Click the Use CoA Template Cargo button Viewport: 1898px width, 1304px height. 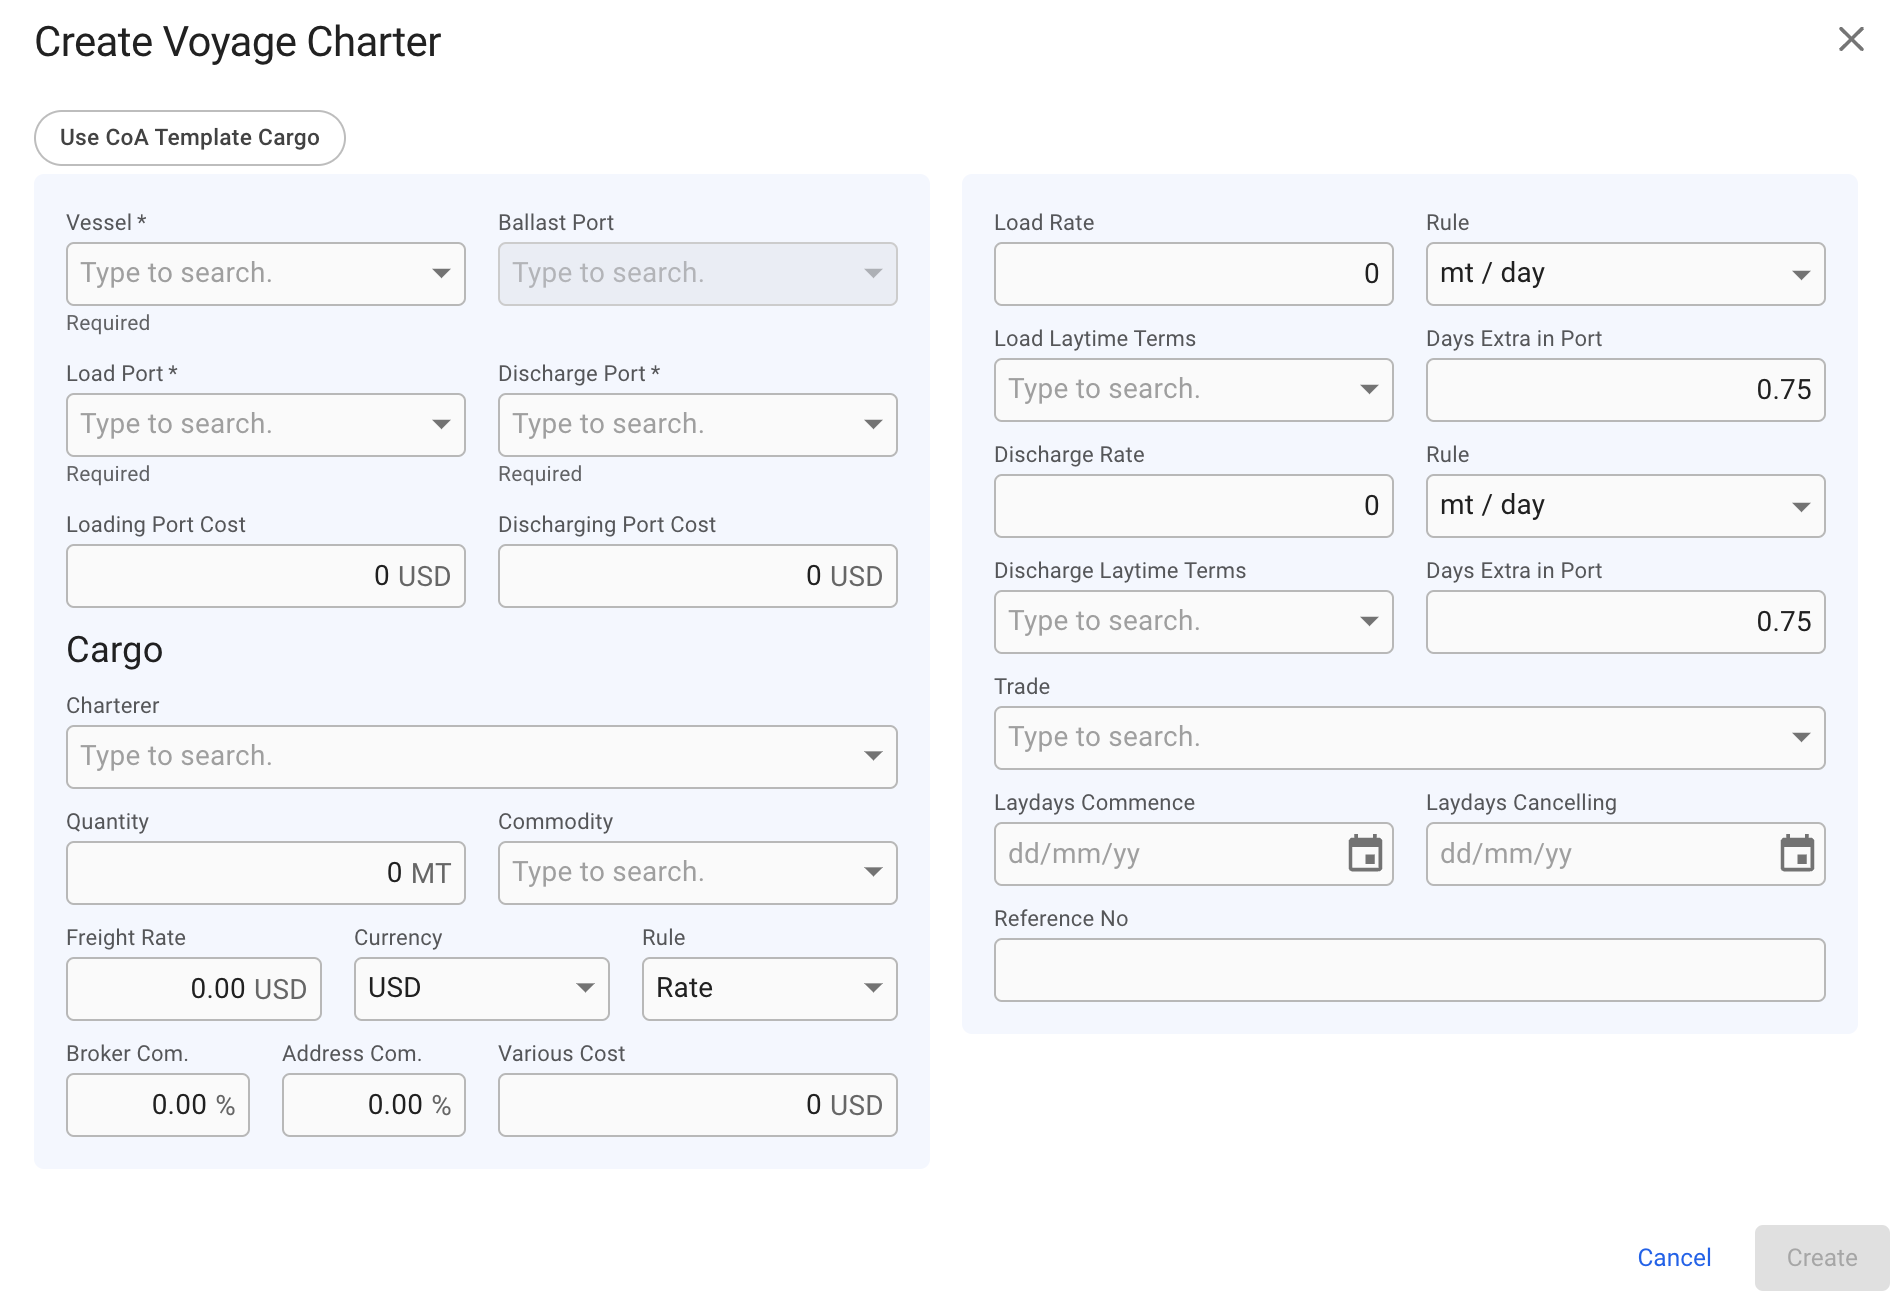190,138
